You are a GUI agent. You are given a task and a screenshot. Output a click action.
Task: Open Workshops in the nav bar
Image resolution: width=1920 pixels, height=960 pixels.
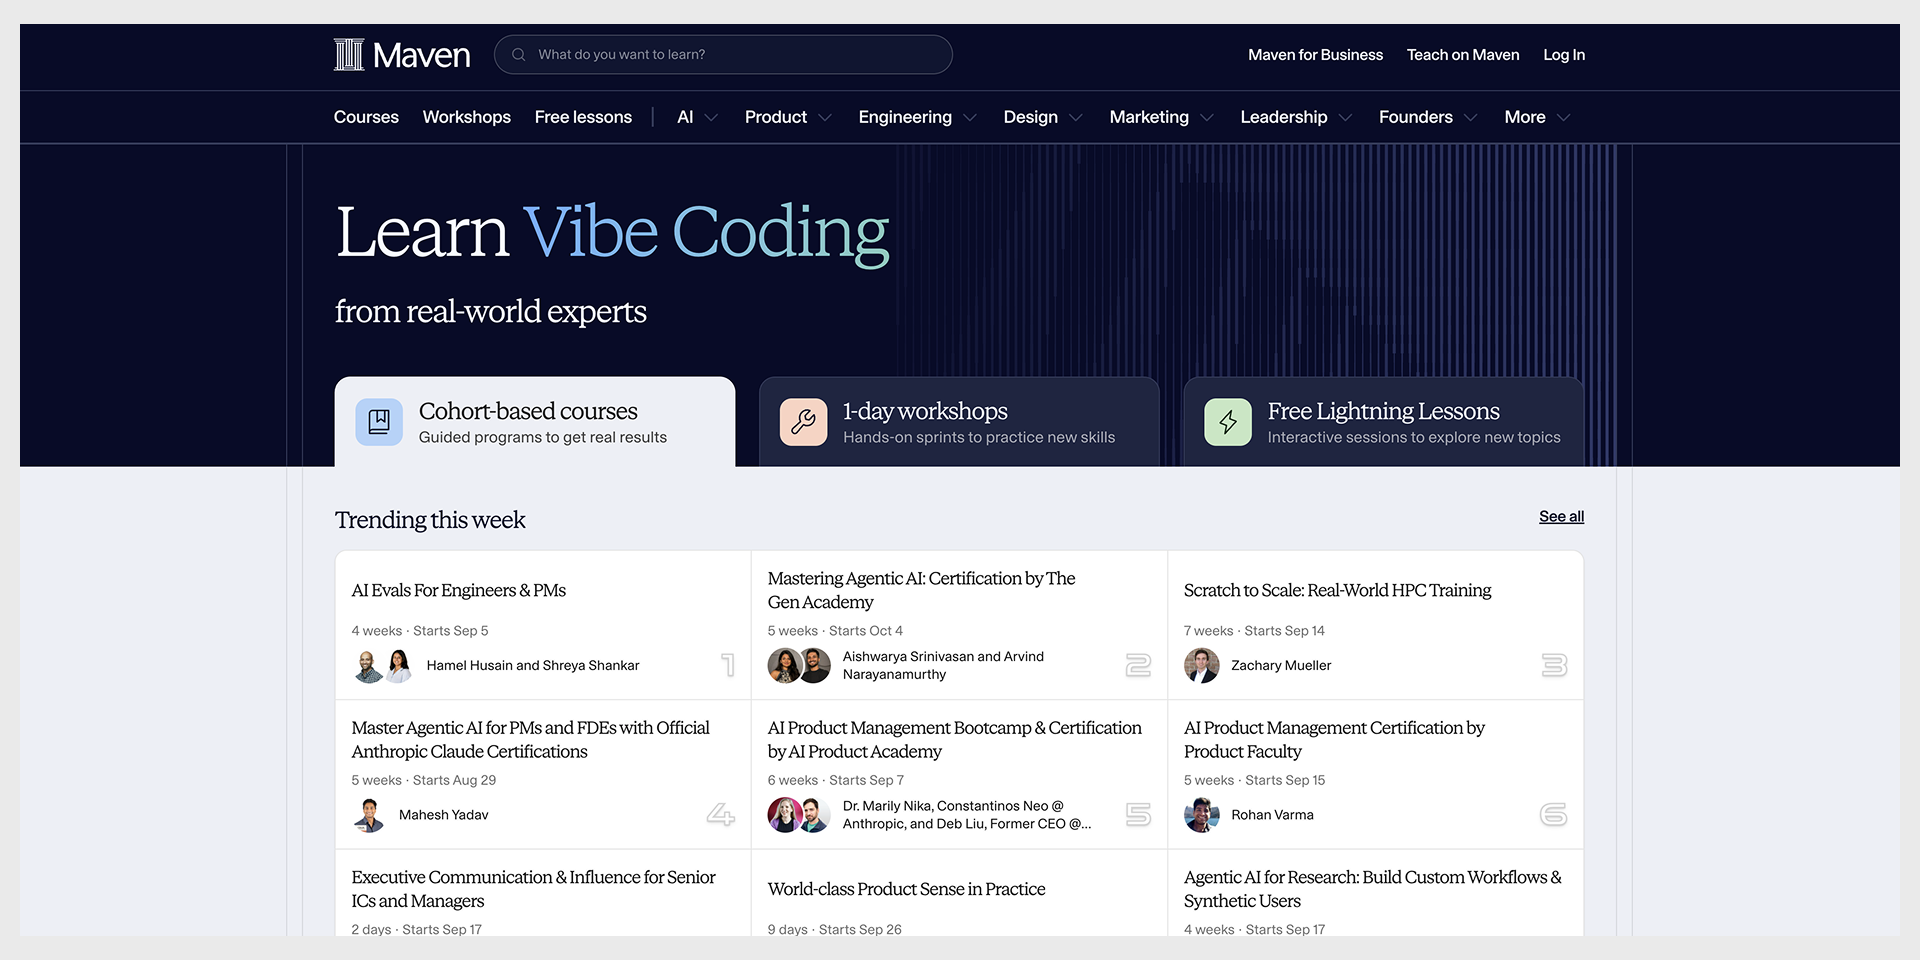pyautogui.click(x=467, y=117)
